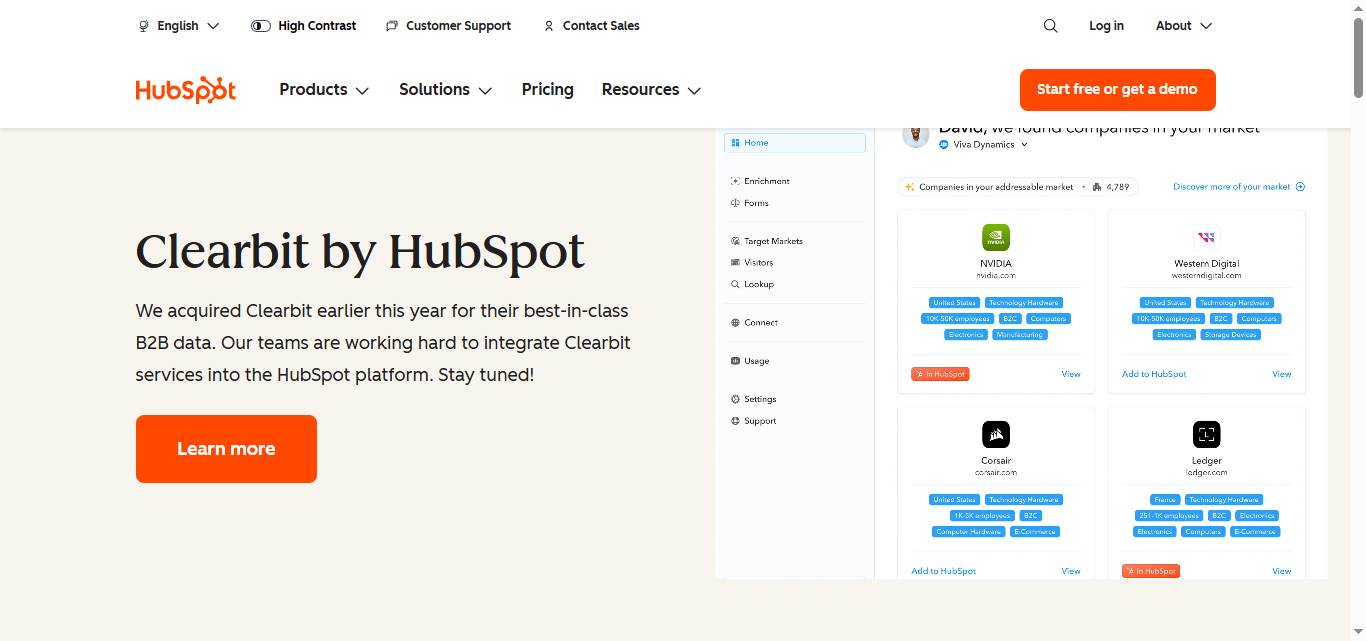The height and width of the screenshot is (641, 1366).
Task: Open Settings in the sidebar
Action: 759,399
